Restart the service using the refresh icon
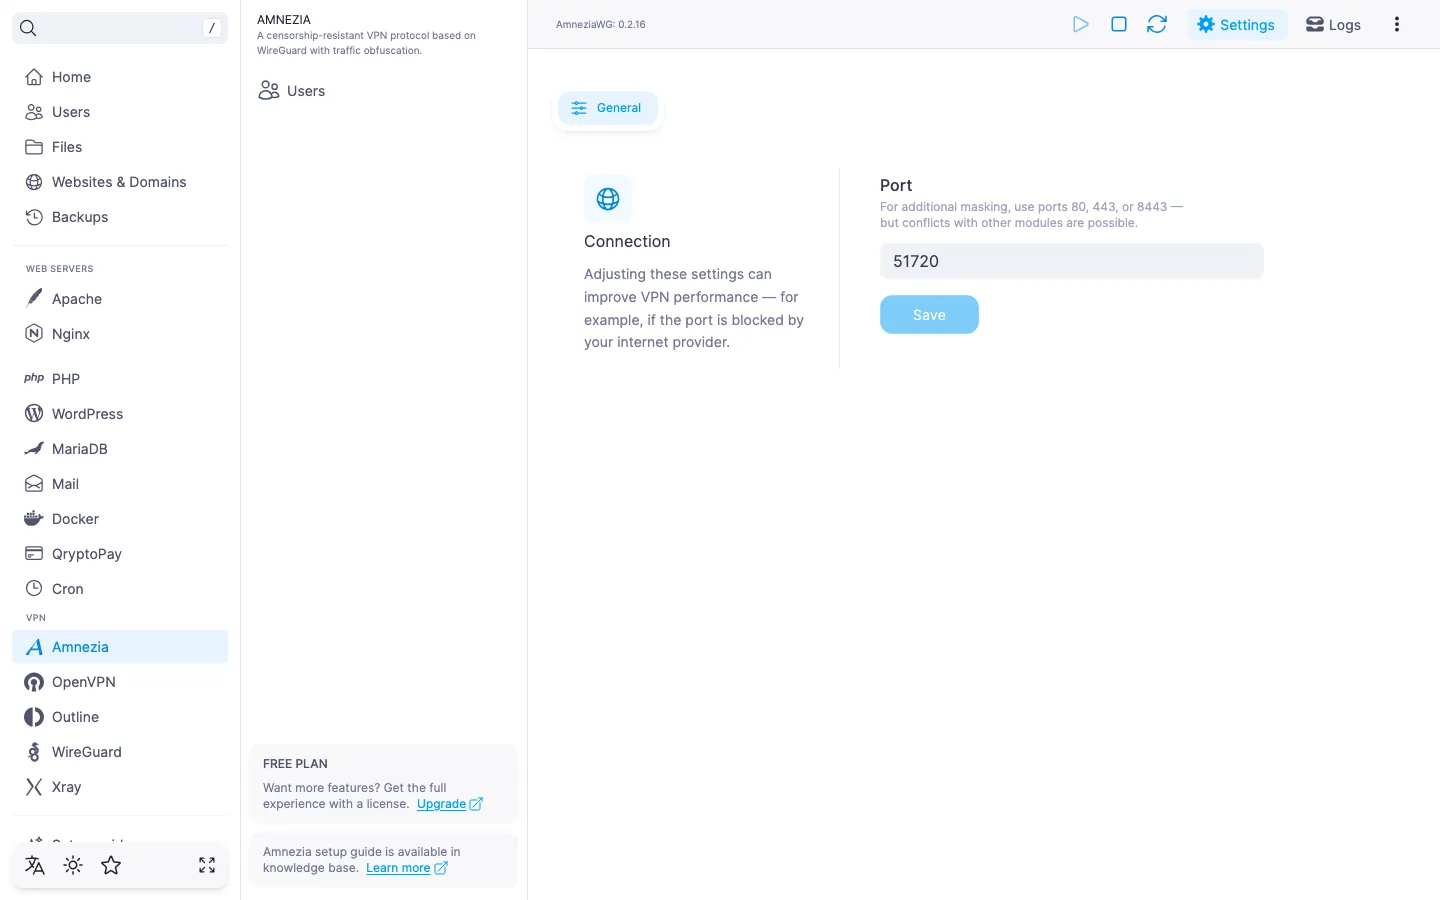The width and height of the screenshot is (1440, 900). point(1157,24)
